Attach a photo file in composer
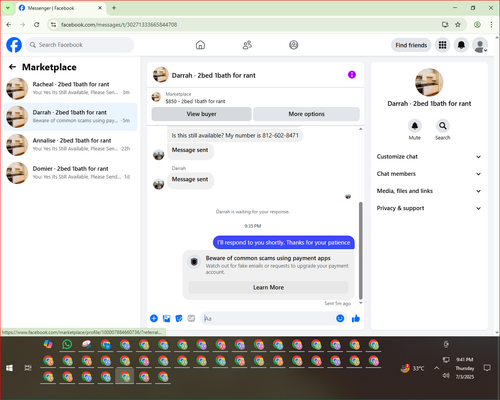 [x=166, y=318]
